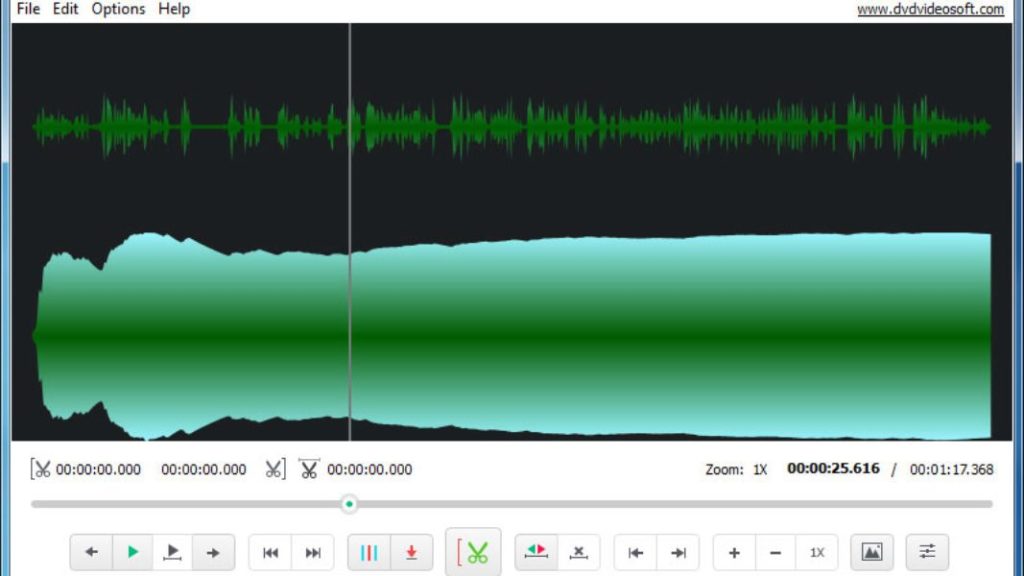Go to the selection start
Viewport: 1024px width, 576px height.
pos(635,552)
